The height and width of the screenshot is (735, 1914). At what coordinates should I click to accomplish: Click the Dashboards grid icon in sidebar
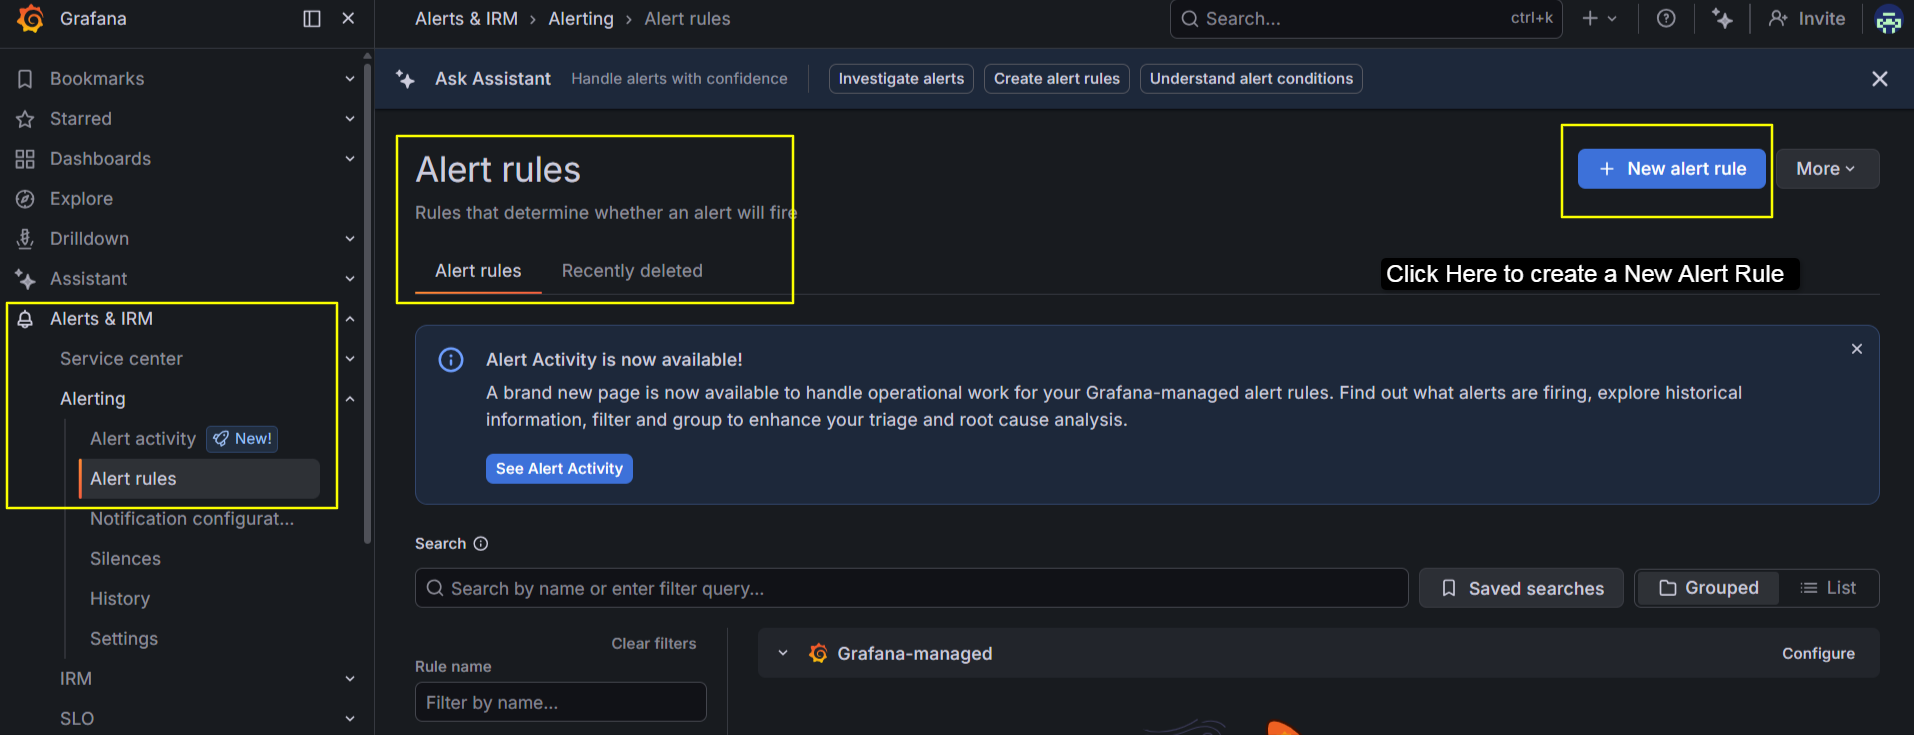(x=25, y=159)
